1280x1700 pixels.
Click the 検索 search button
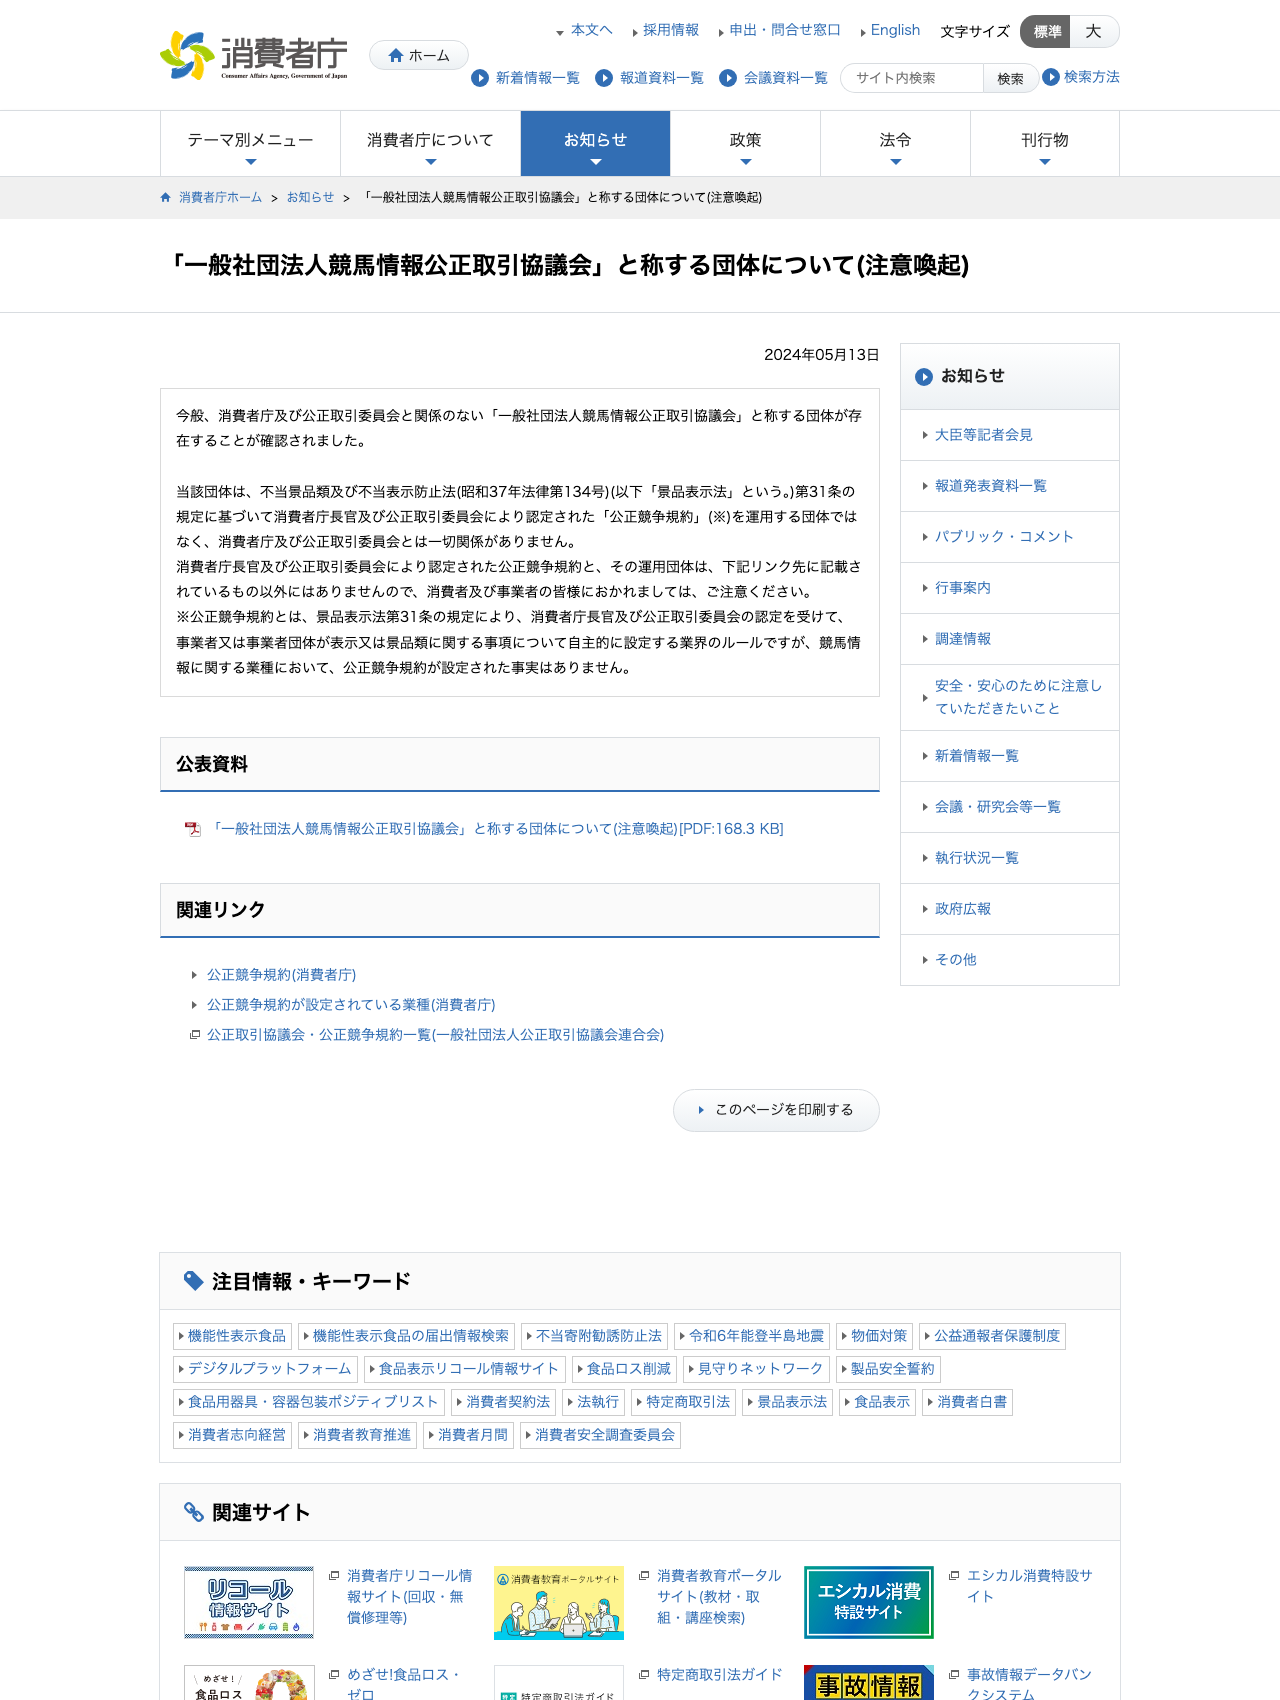[1010, 78]
